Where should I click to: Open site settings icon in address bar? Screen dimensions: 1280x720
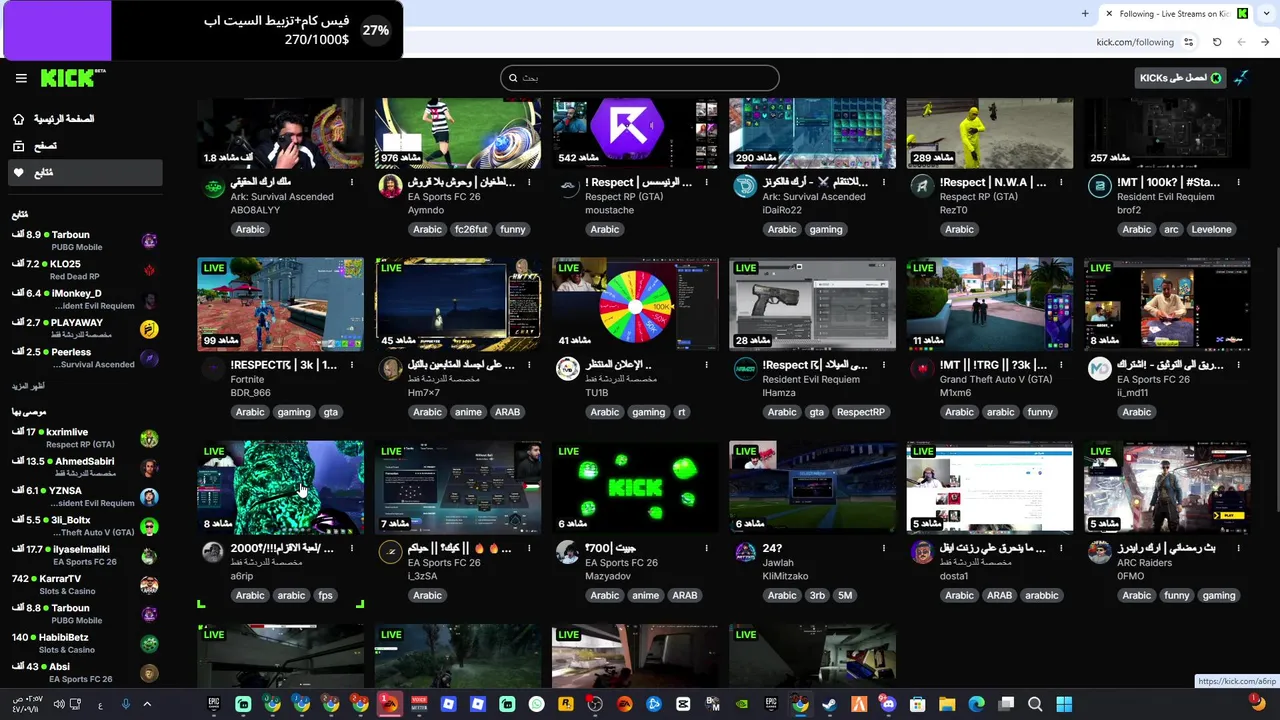tap(1188, 42)
